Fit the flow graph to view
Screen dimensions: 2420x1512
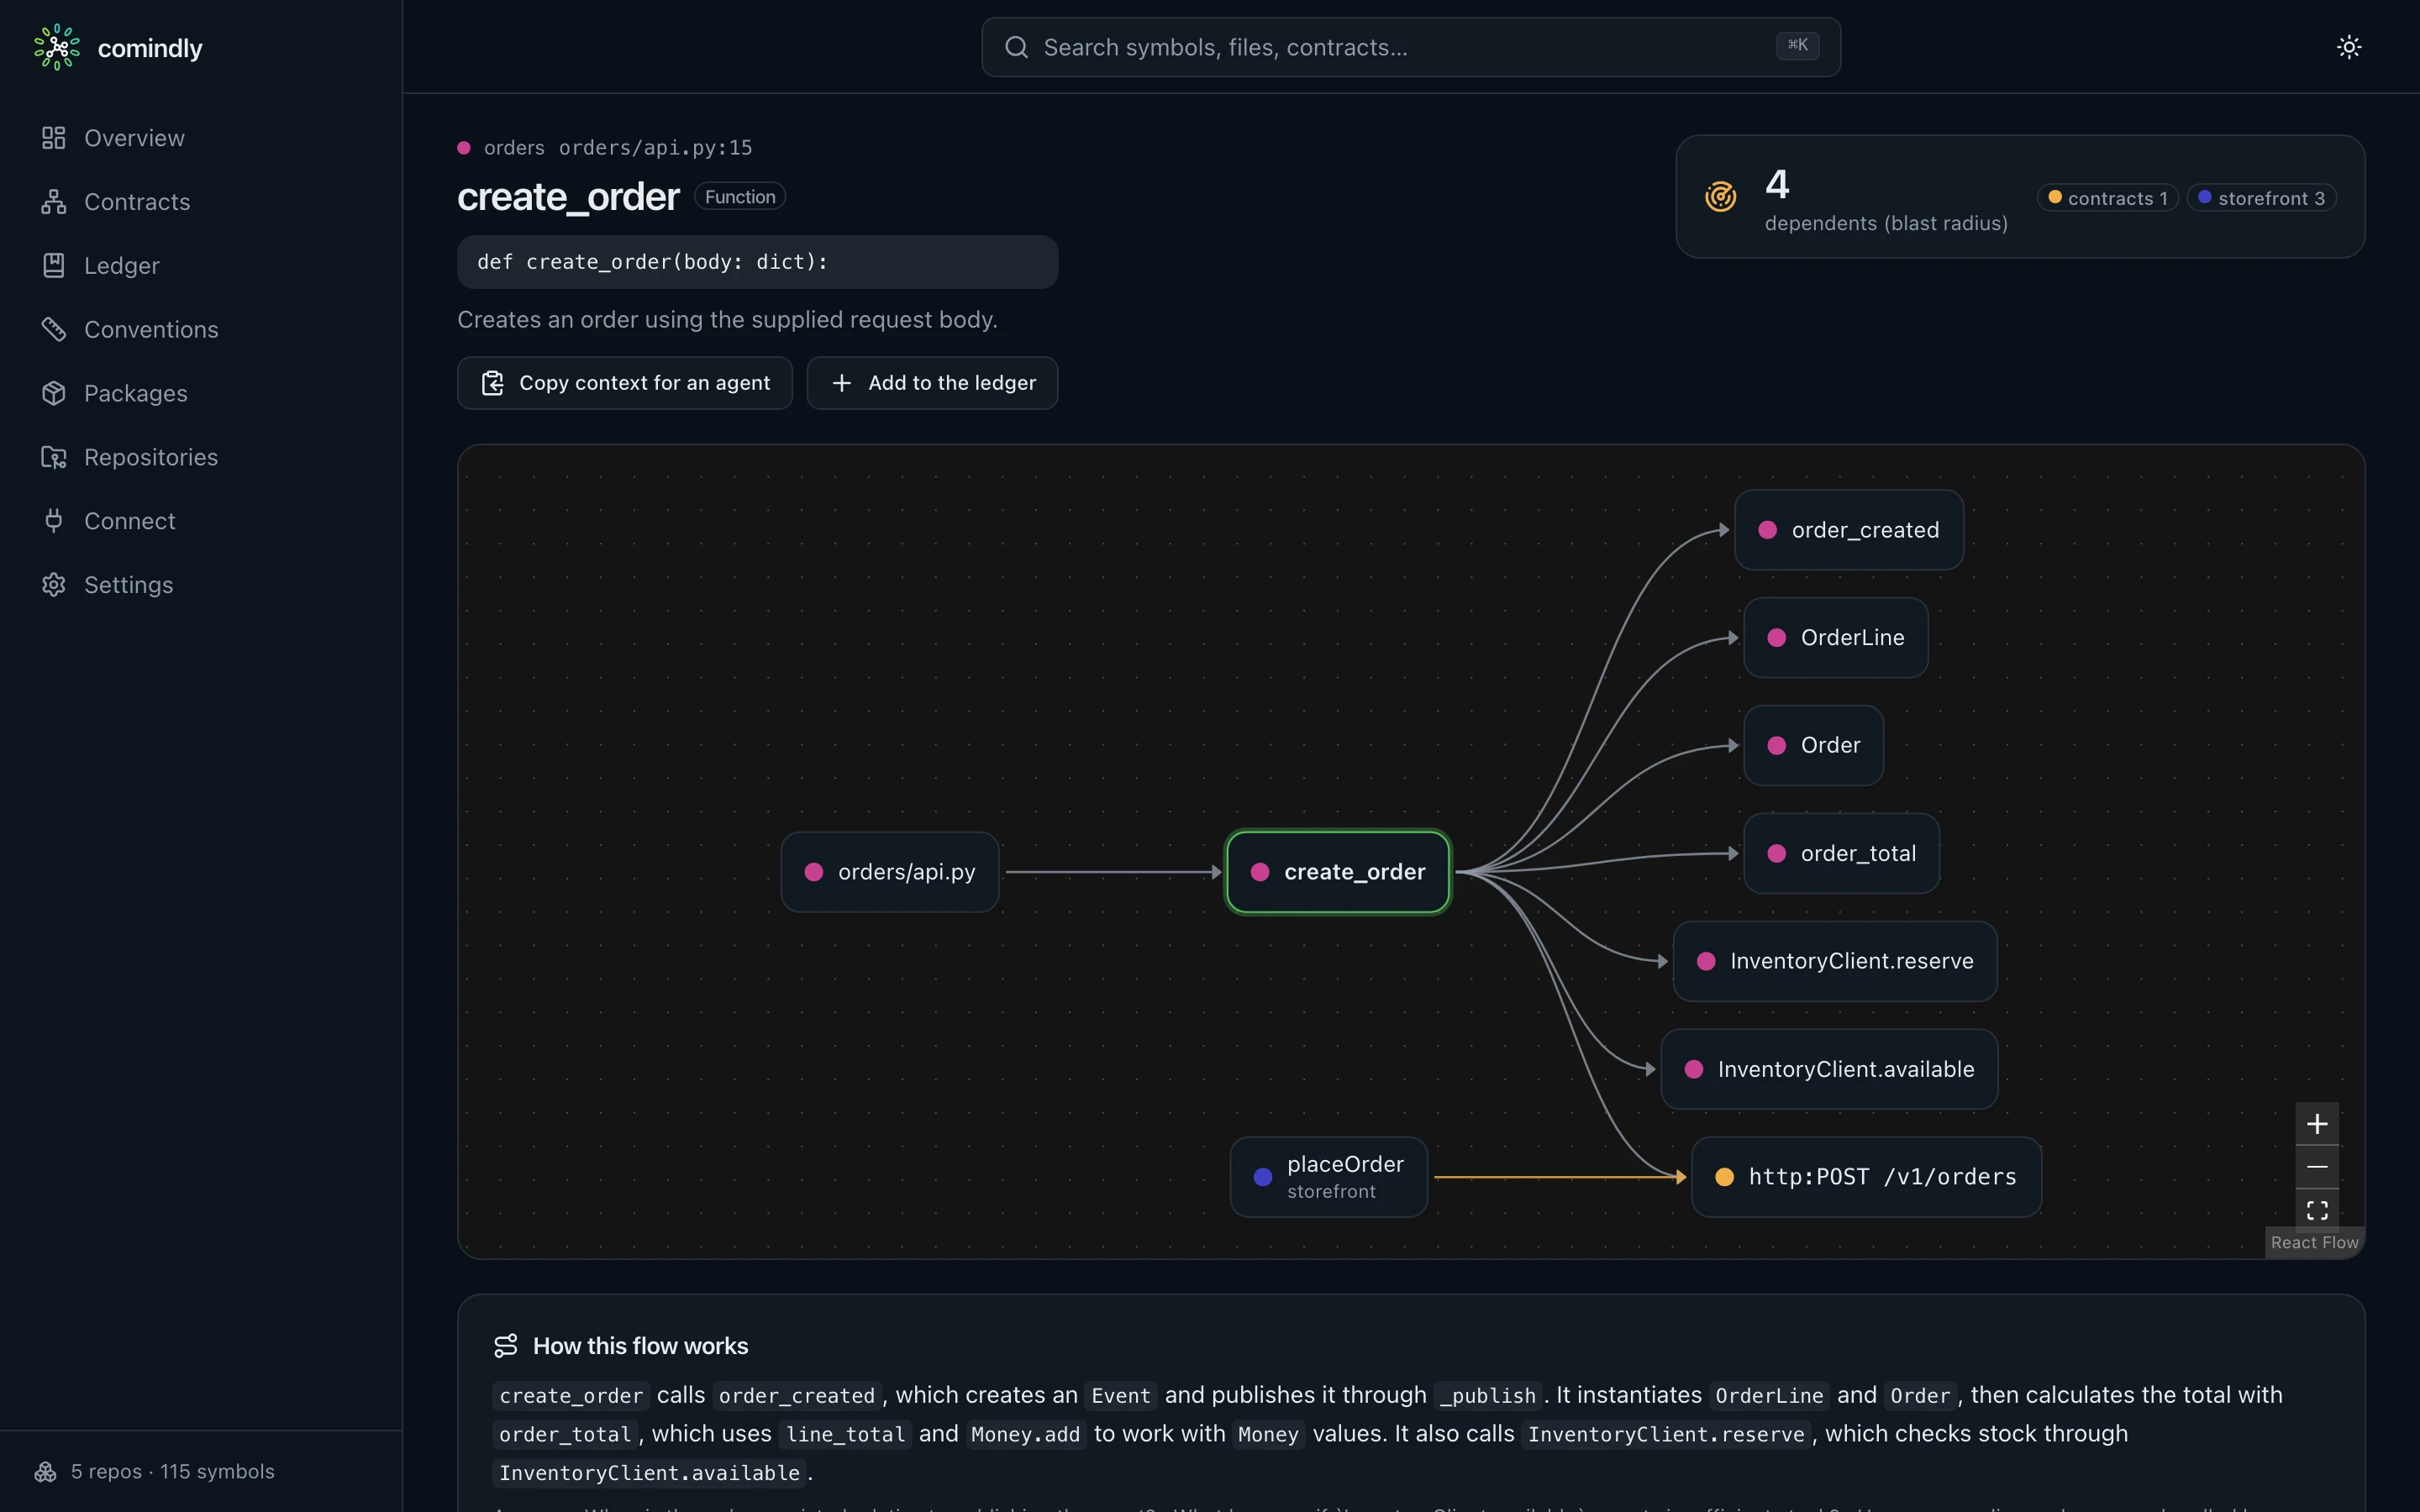tap(2317, 1210)
